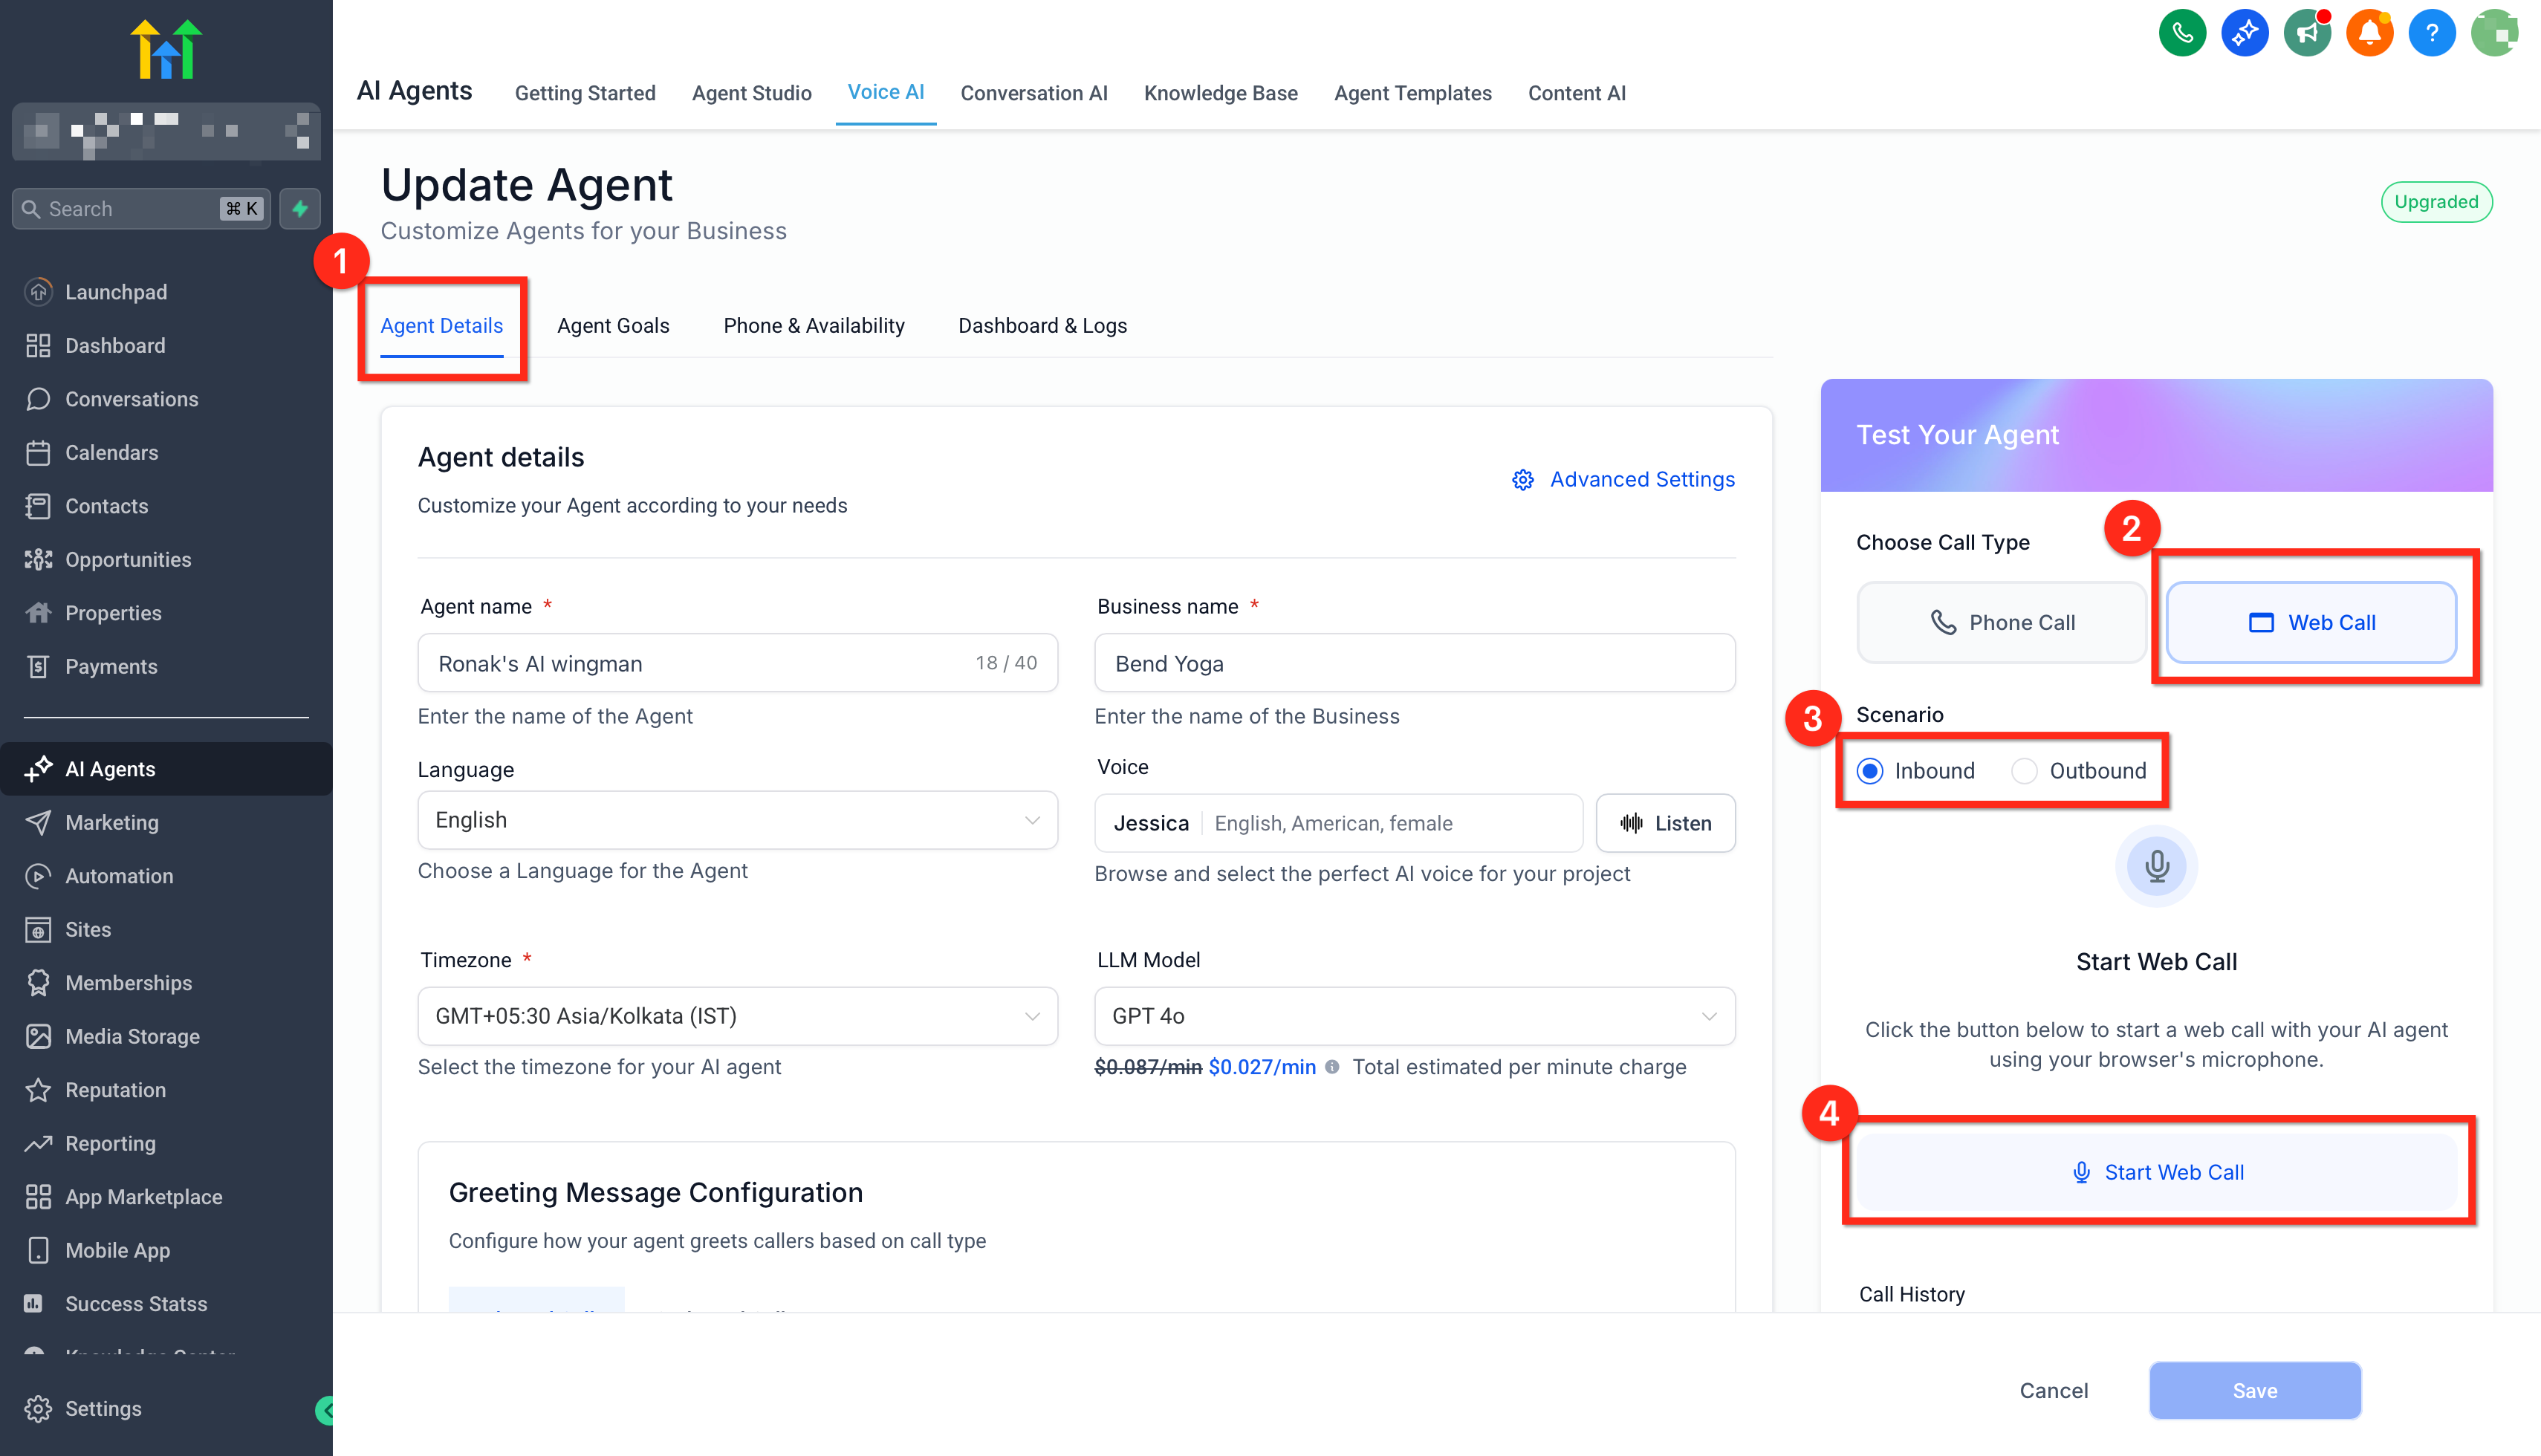Expand the LLM Model dropdown
This screenshot has width=2541, height=1456.
pyautogui.click(x=1414, y=1016)
